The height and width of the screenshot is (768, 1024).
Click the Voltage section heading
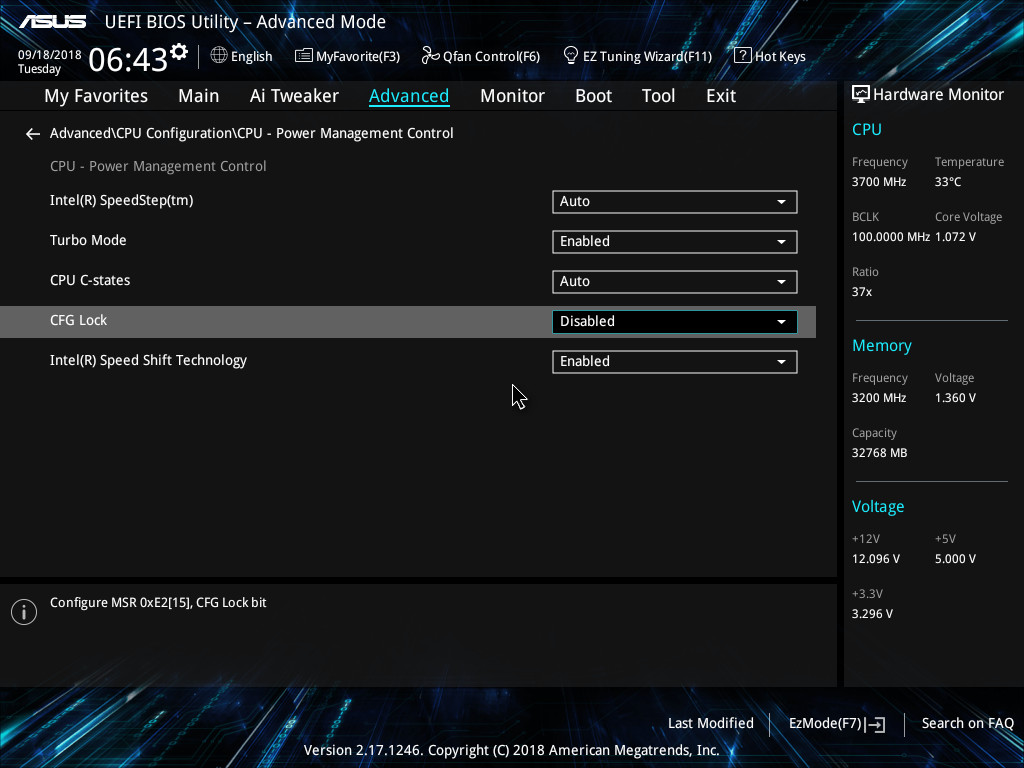click(878, 507)
